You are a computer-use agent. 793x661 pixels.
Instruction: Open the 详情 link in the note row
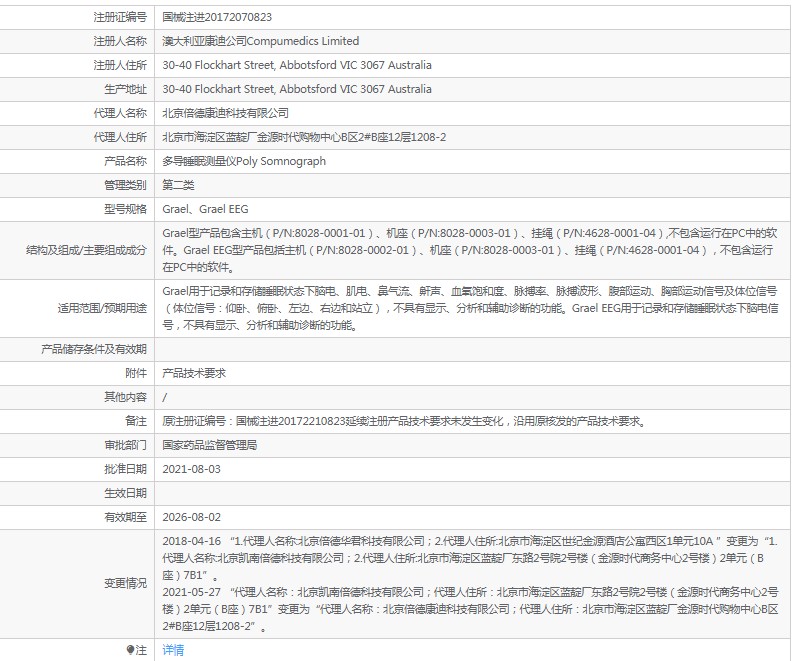[173, 650]
